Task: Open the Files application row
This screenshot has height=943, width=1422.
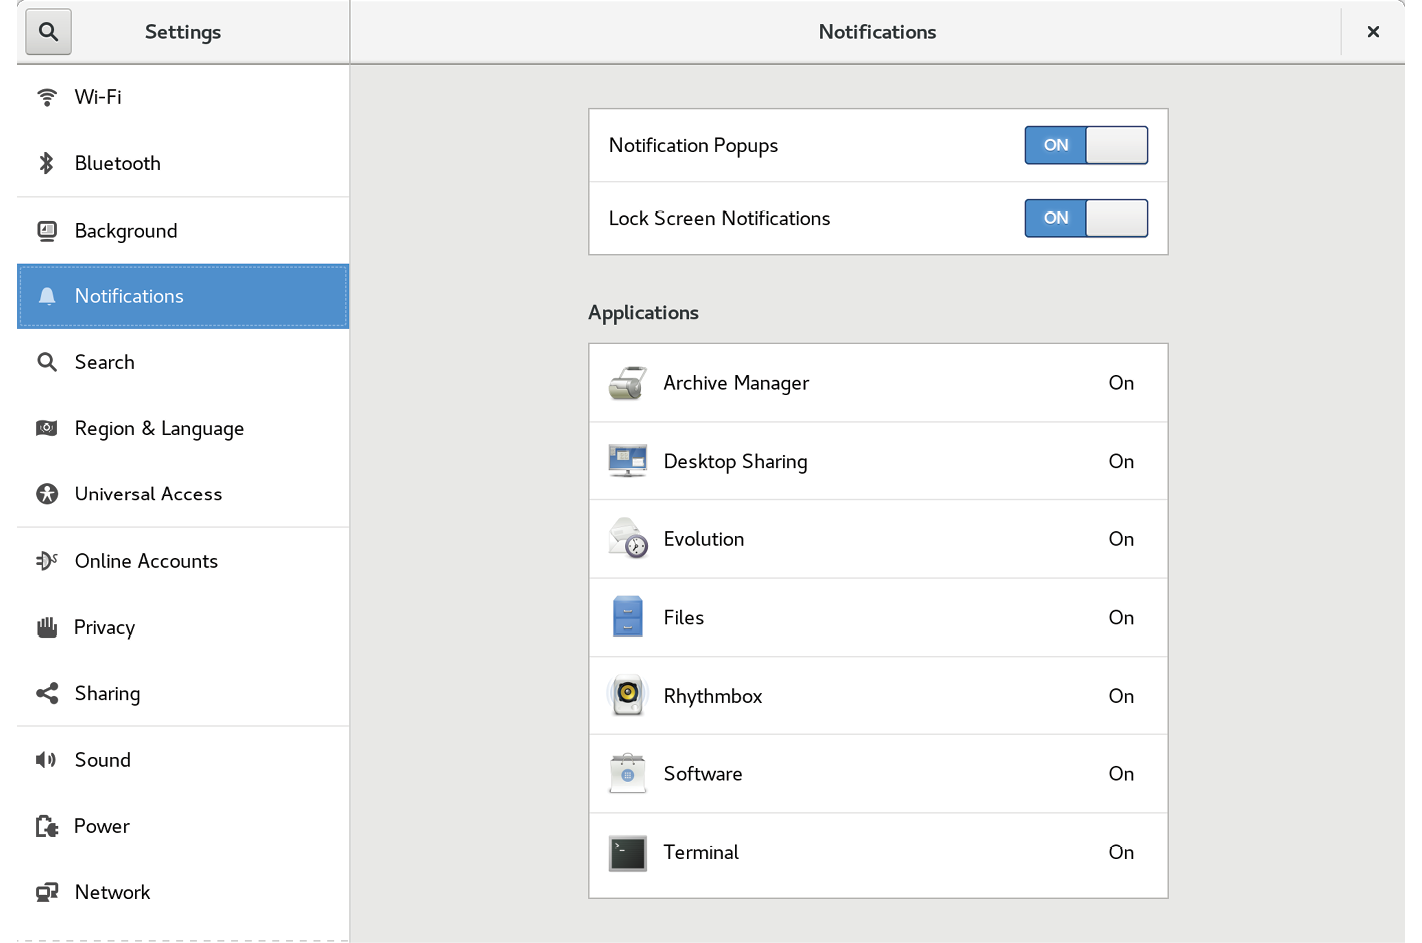Action: (x=877, y=617)
